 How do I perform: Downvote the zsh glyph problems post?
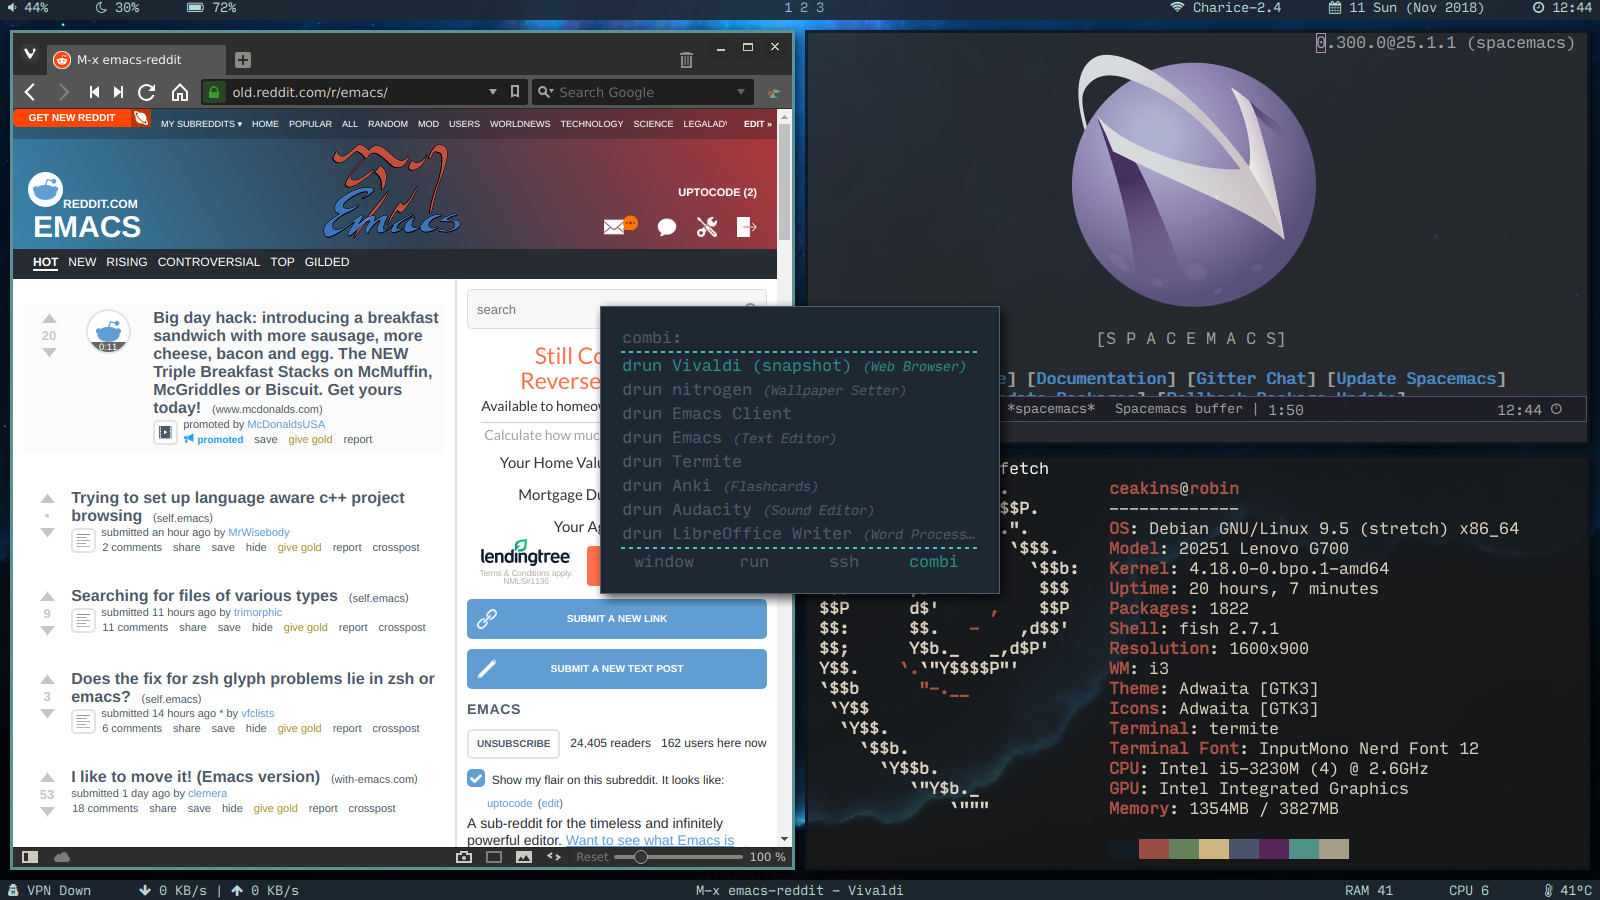[47, 714]
